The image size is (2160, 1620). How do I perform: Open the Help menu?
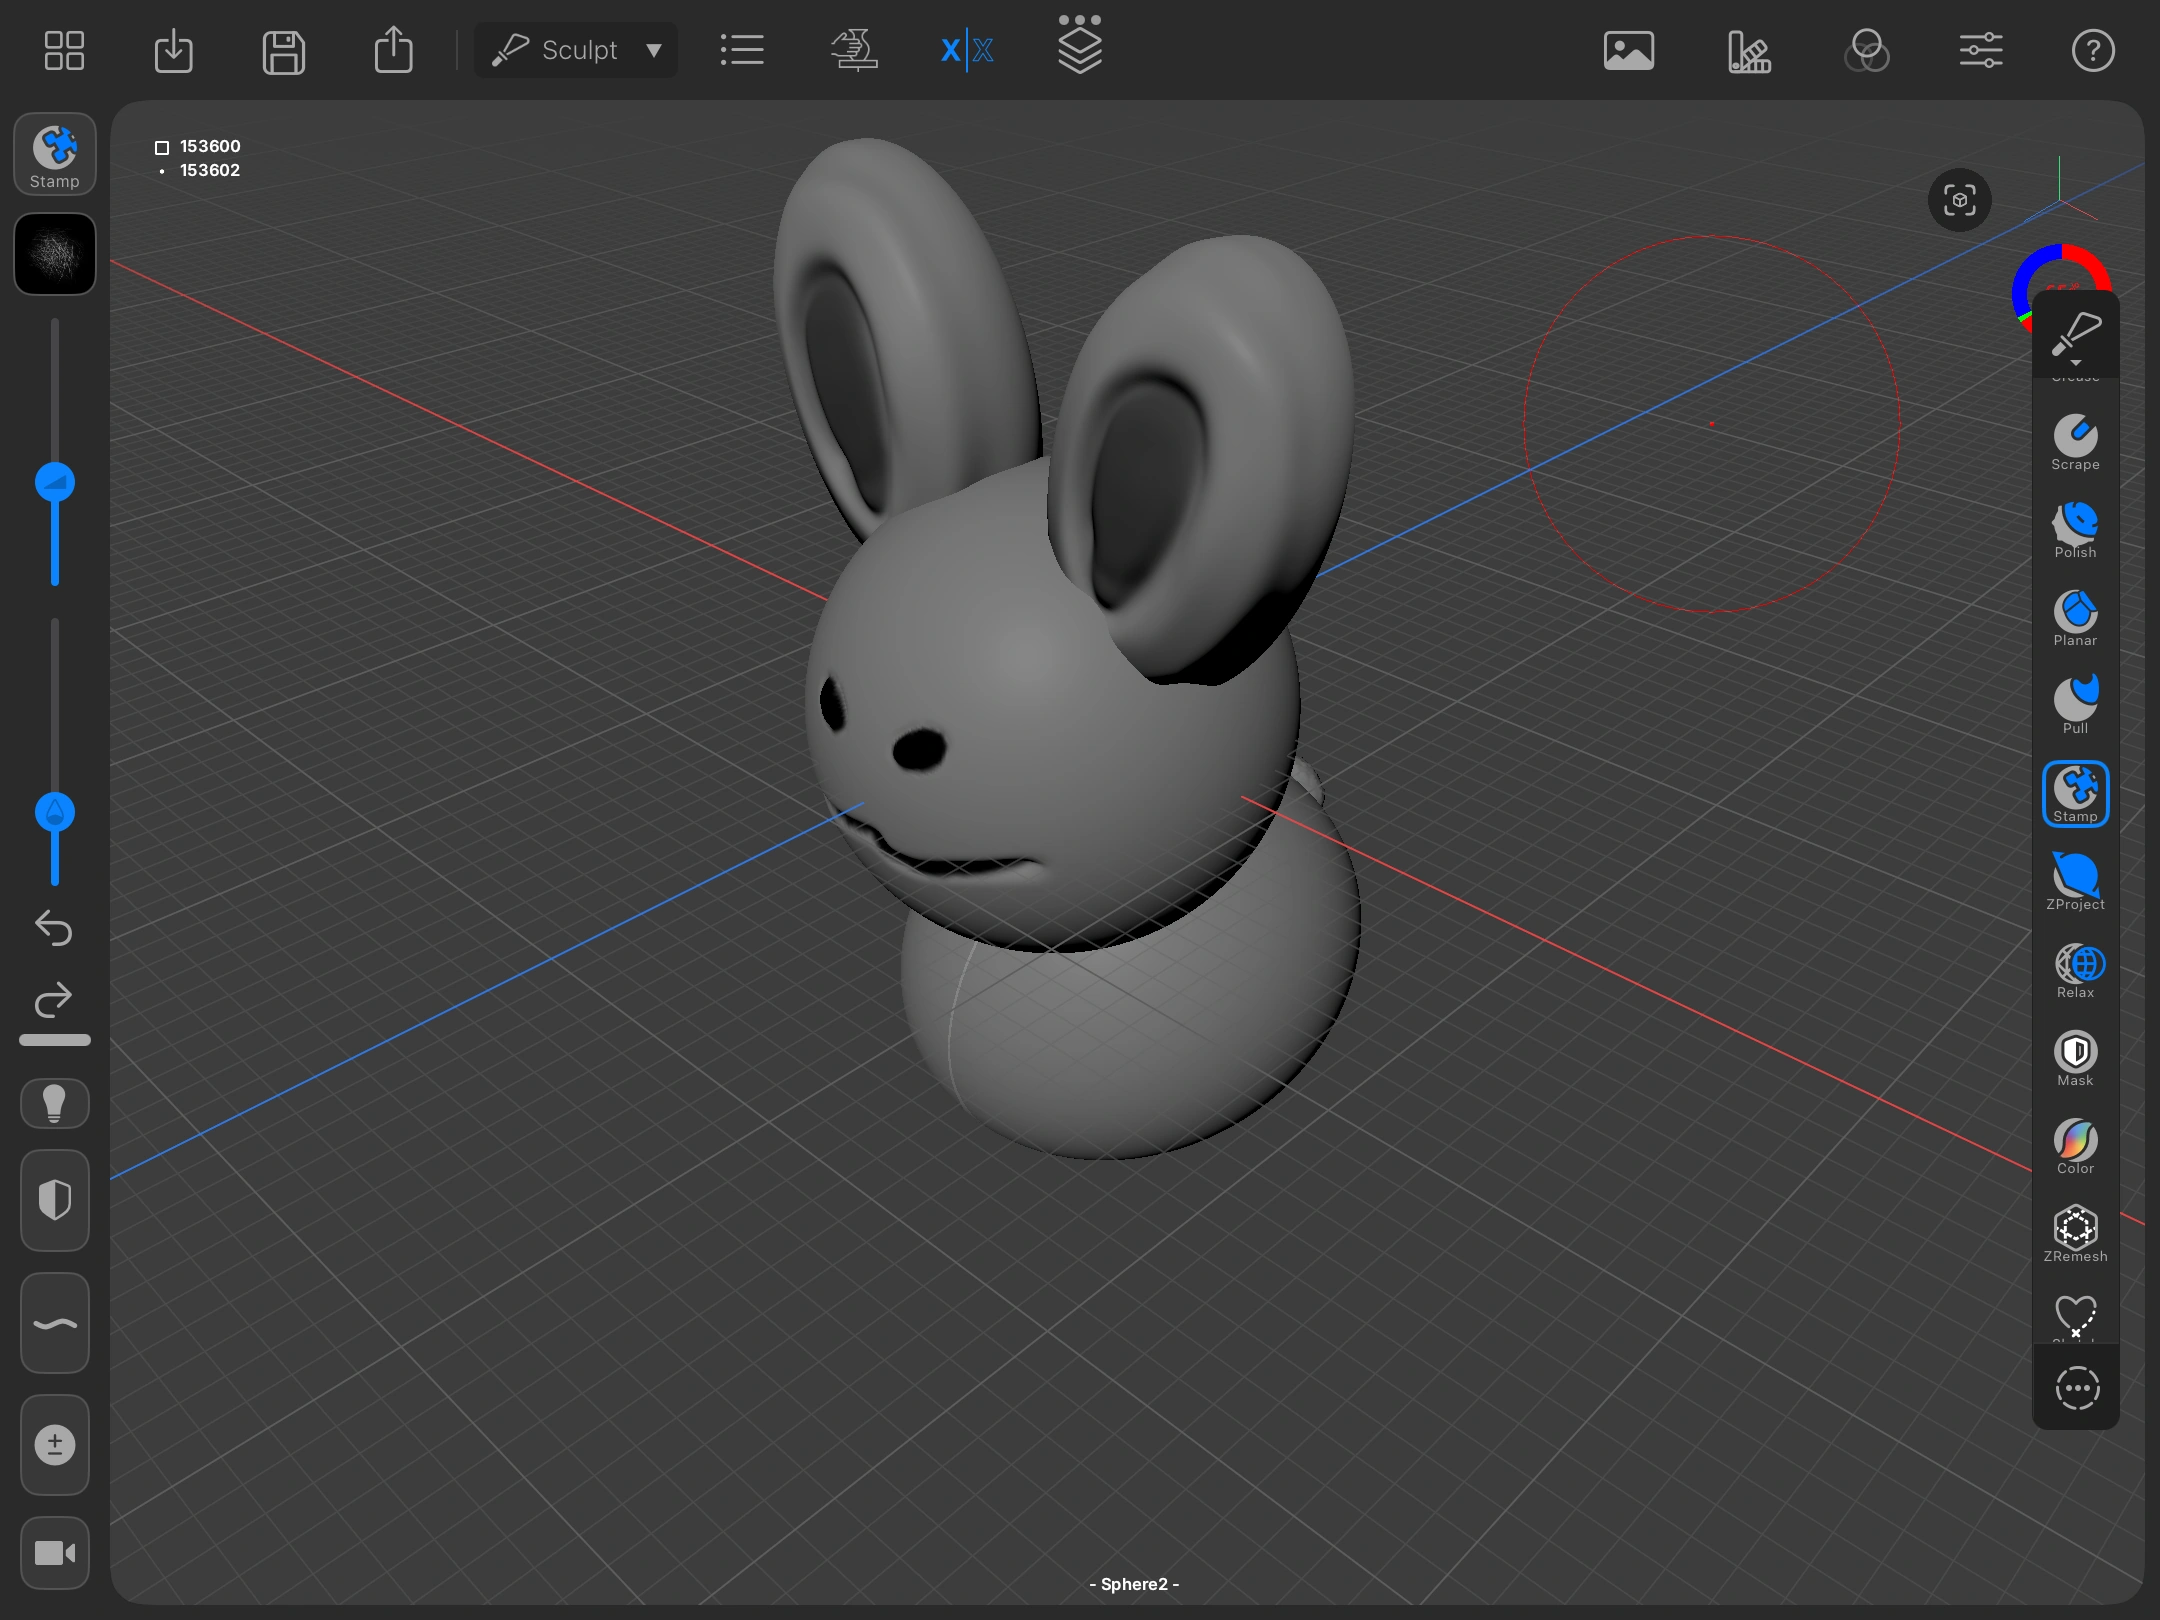pos(2093,51)
